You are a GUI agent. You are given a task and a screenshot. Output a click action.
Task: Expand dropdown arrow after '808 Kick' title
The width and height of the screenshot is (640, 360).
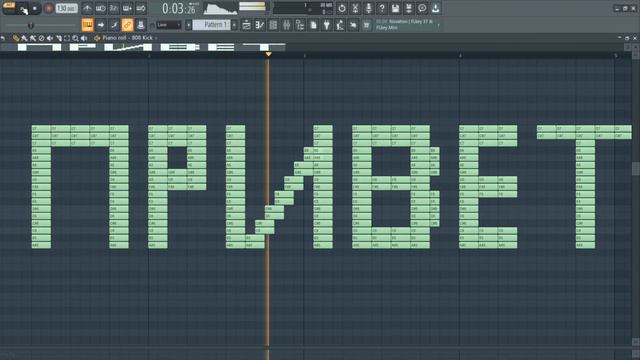point(156,38)
